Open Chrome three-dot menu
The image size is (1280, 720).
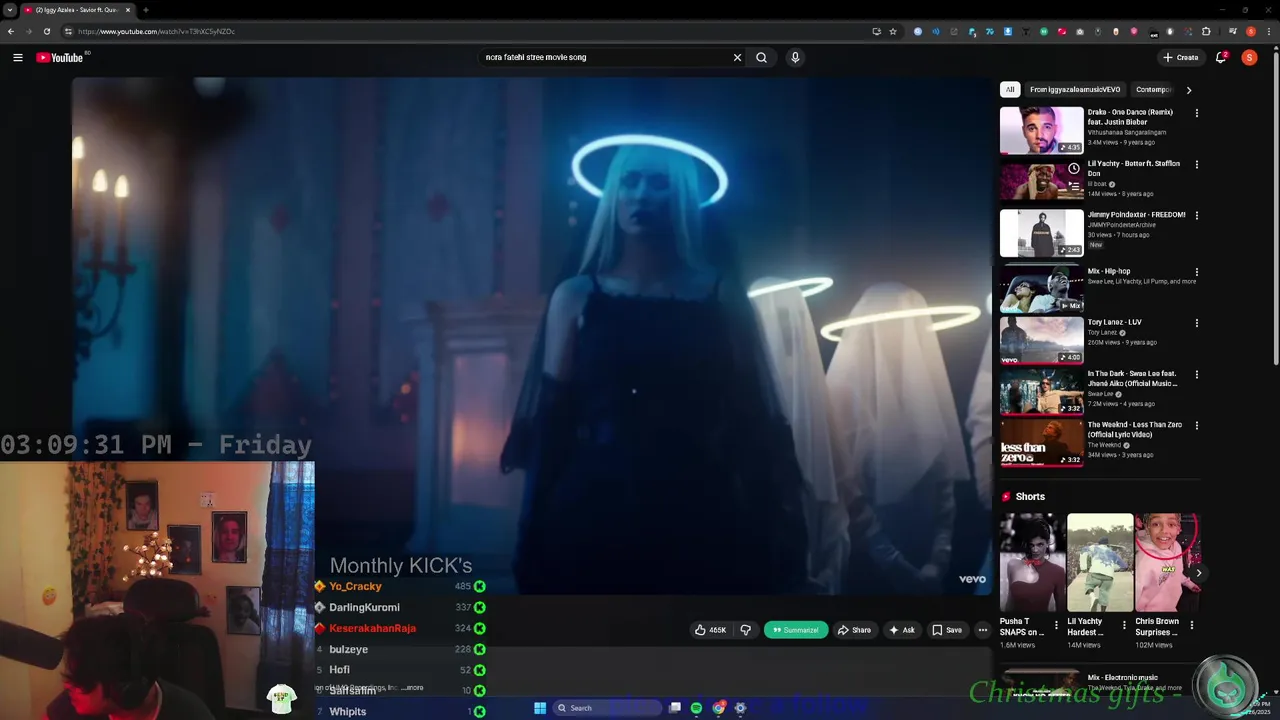point(1269,32)
